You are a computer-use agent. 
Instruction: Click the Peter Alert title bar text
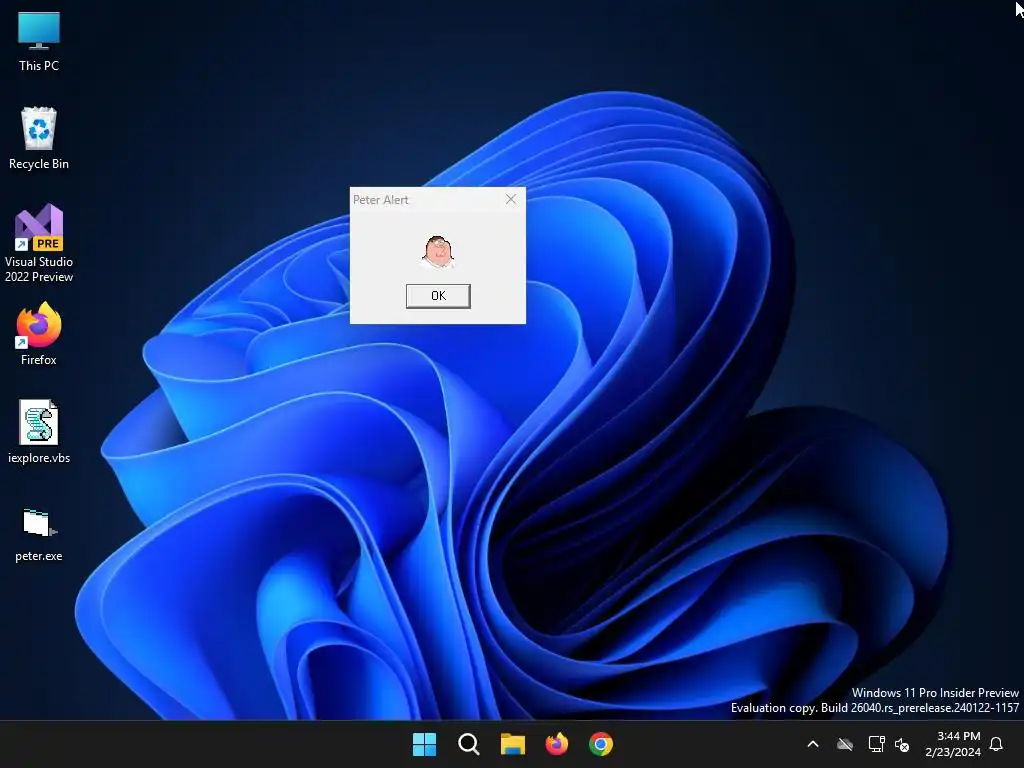[381, 200]
